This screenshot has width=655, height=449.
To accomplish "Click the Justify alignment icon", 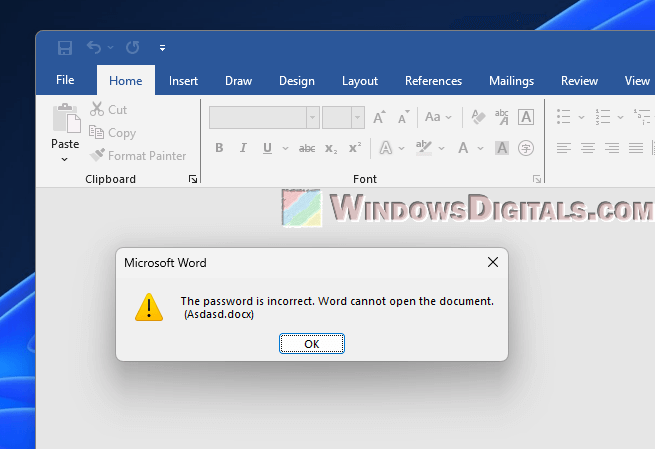I will click(x=636, y=148).
